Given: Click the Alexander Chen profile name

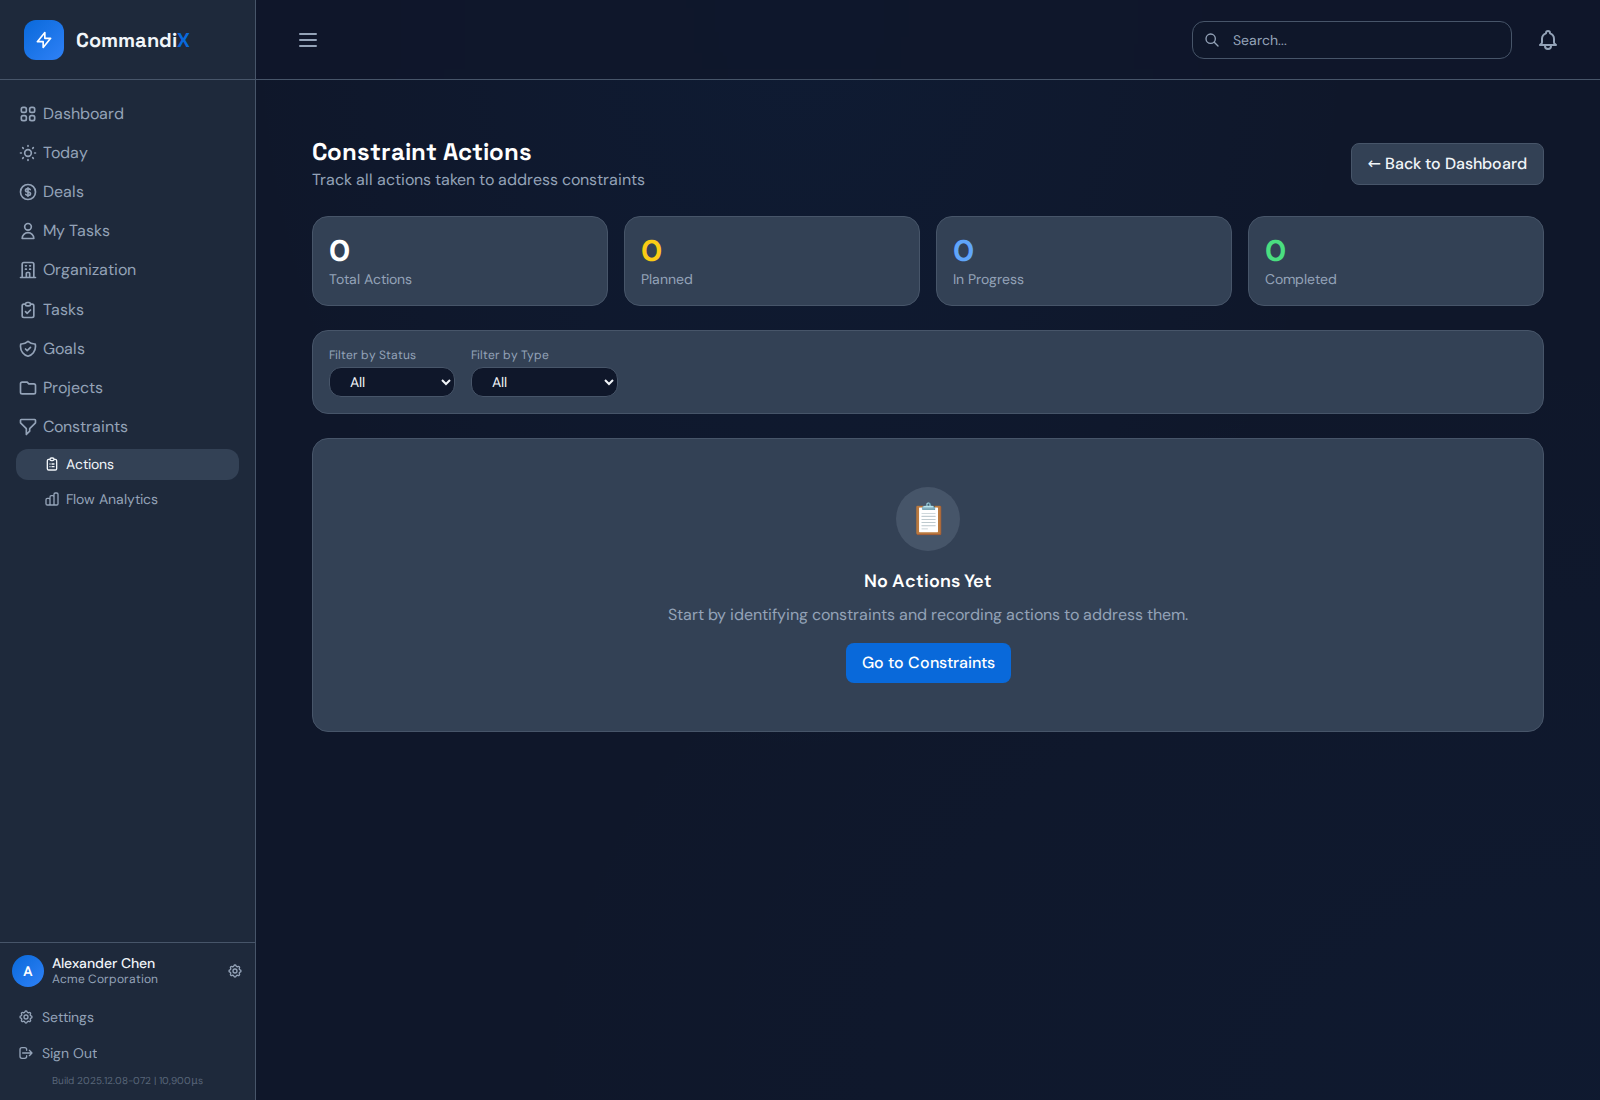Looking at the screenshot, I should pos(104,963).
